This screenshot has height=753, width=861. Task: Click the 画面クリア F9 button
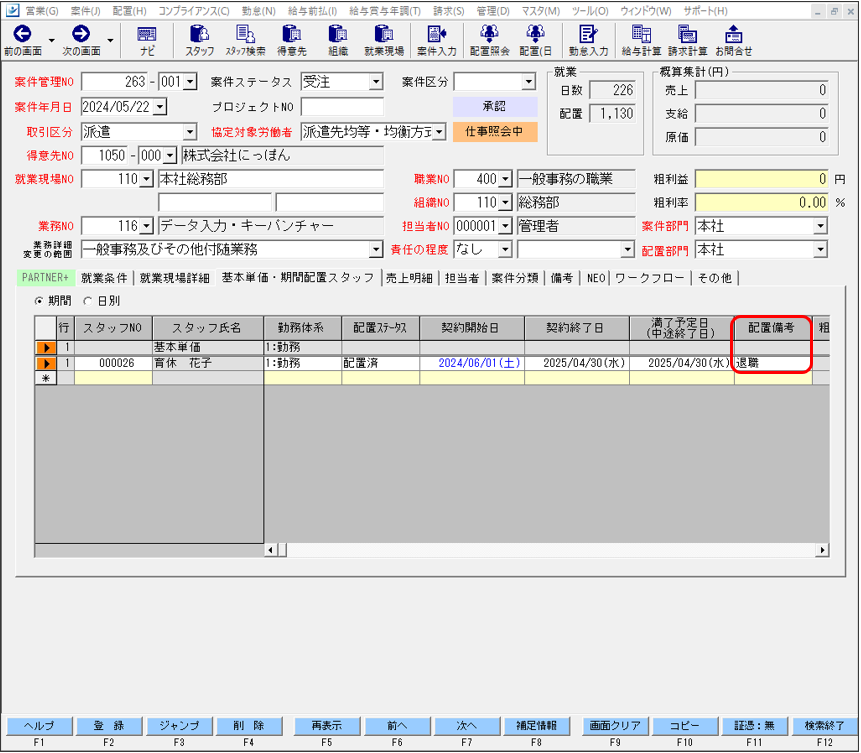[x=615, y=726]
